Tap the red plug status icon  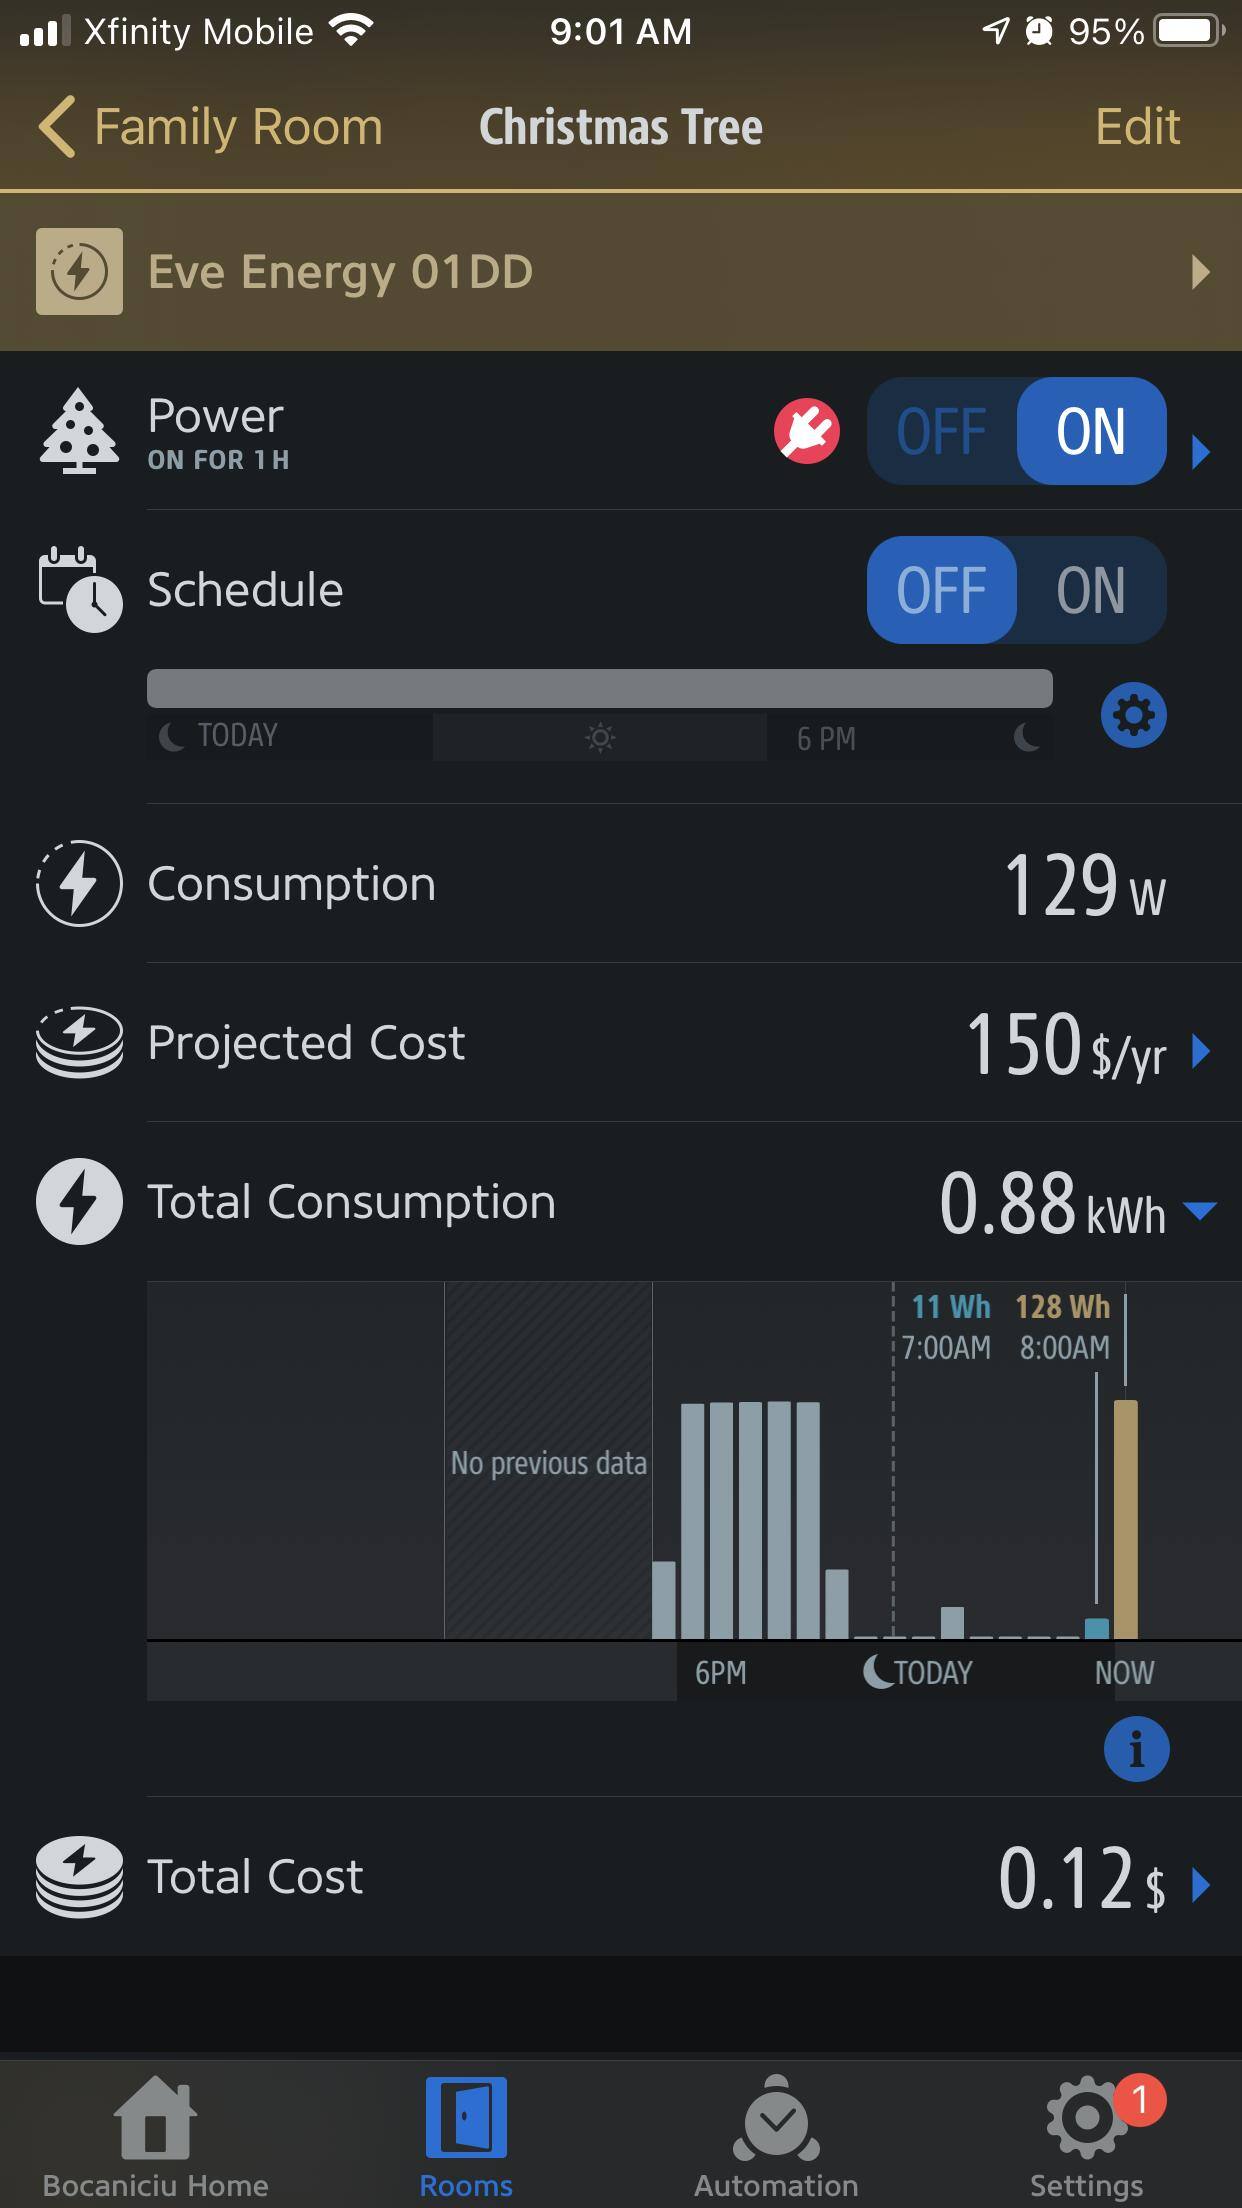tap(806, 431)
